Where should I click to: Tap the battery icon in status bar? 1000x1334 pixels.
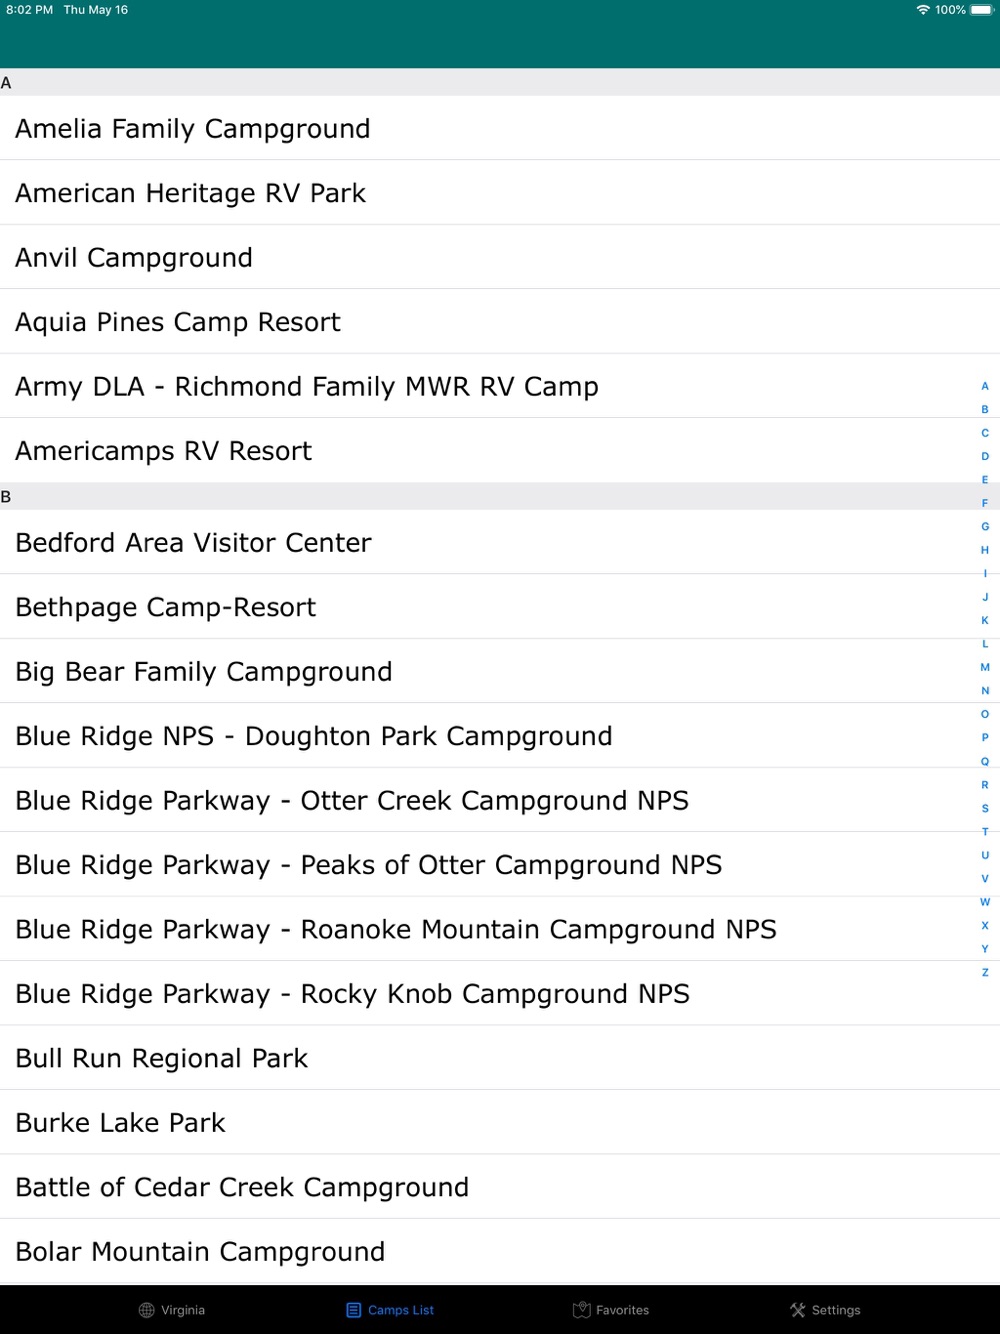tap(981, 10)
